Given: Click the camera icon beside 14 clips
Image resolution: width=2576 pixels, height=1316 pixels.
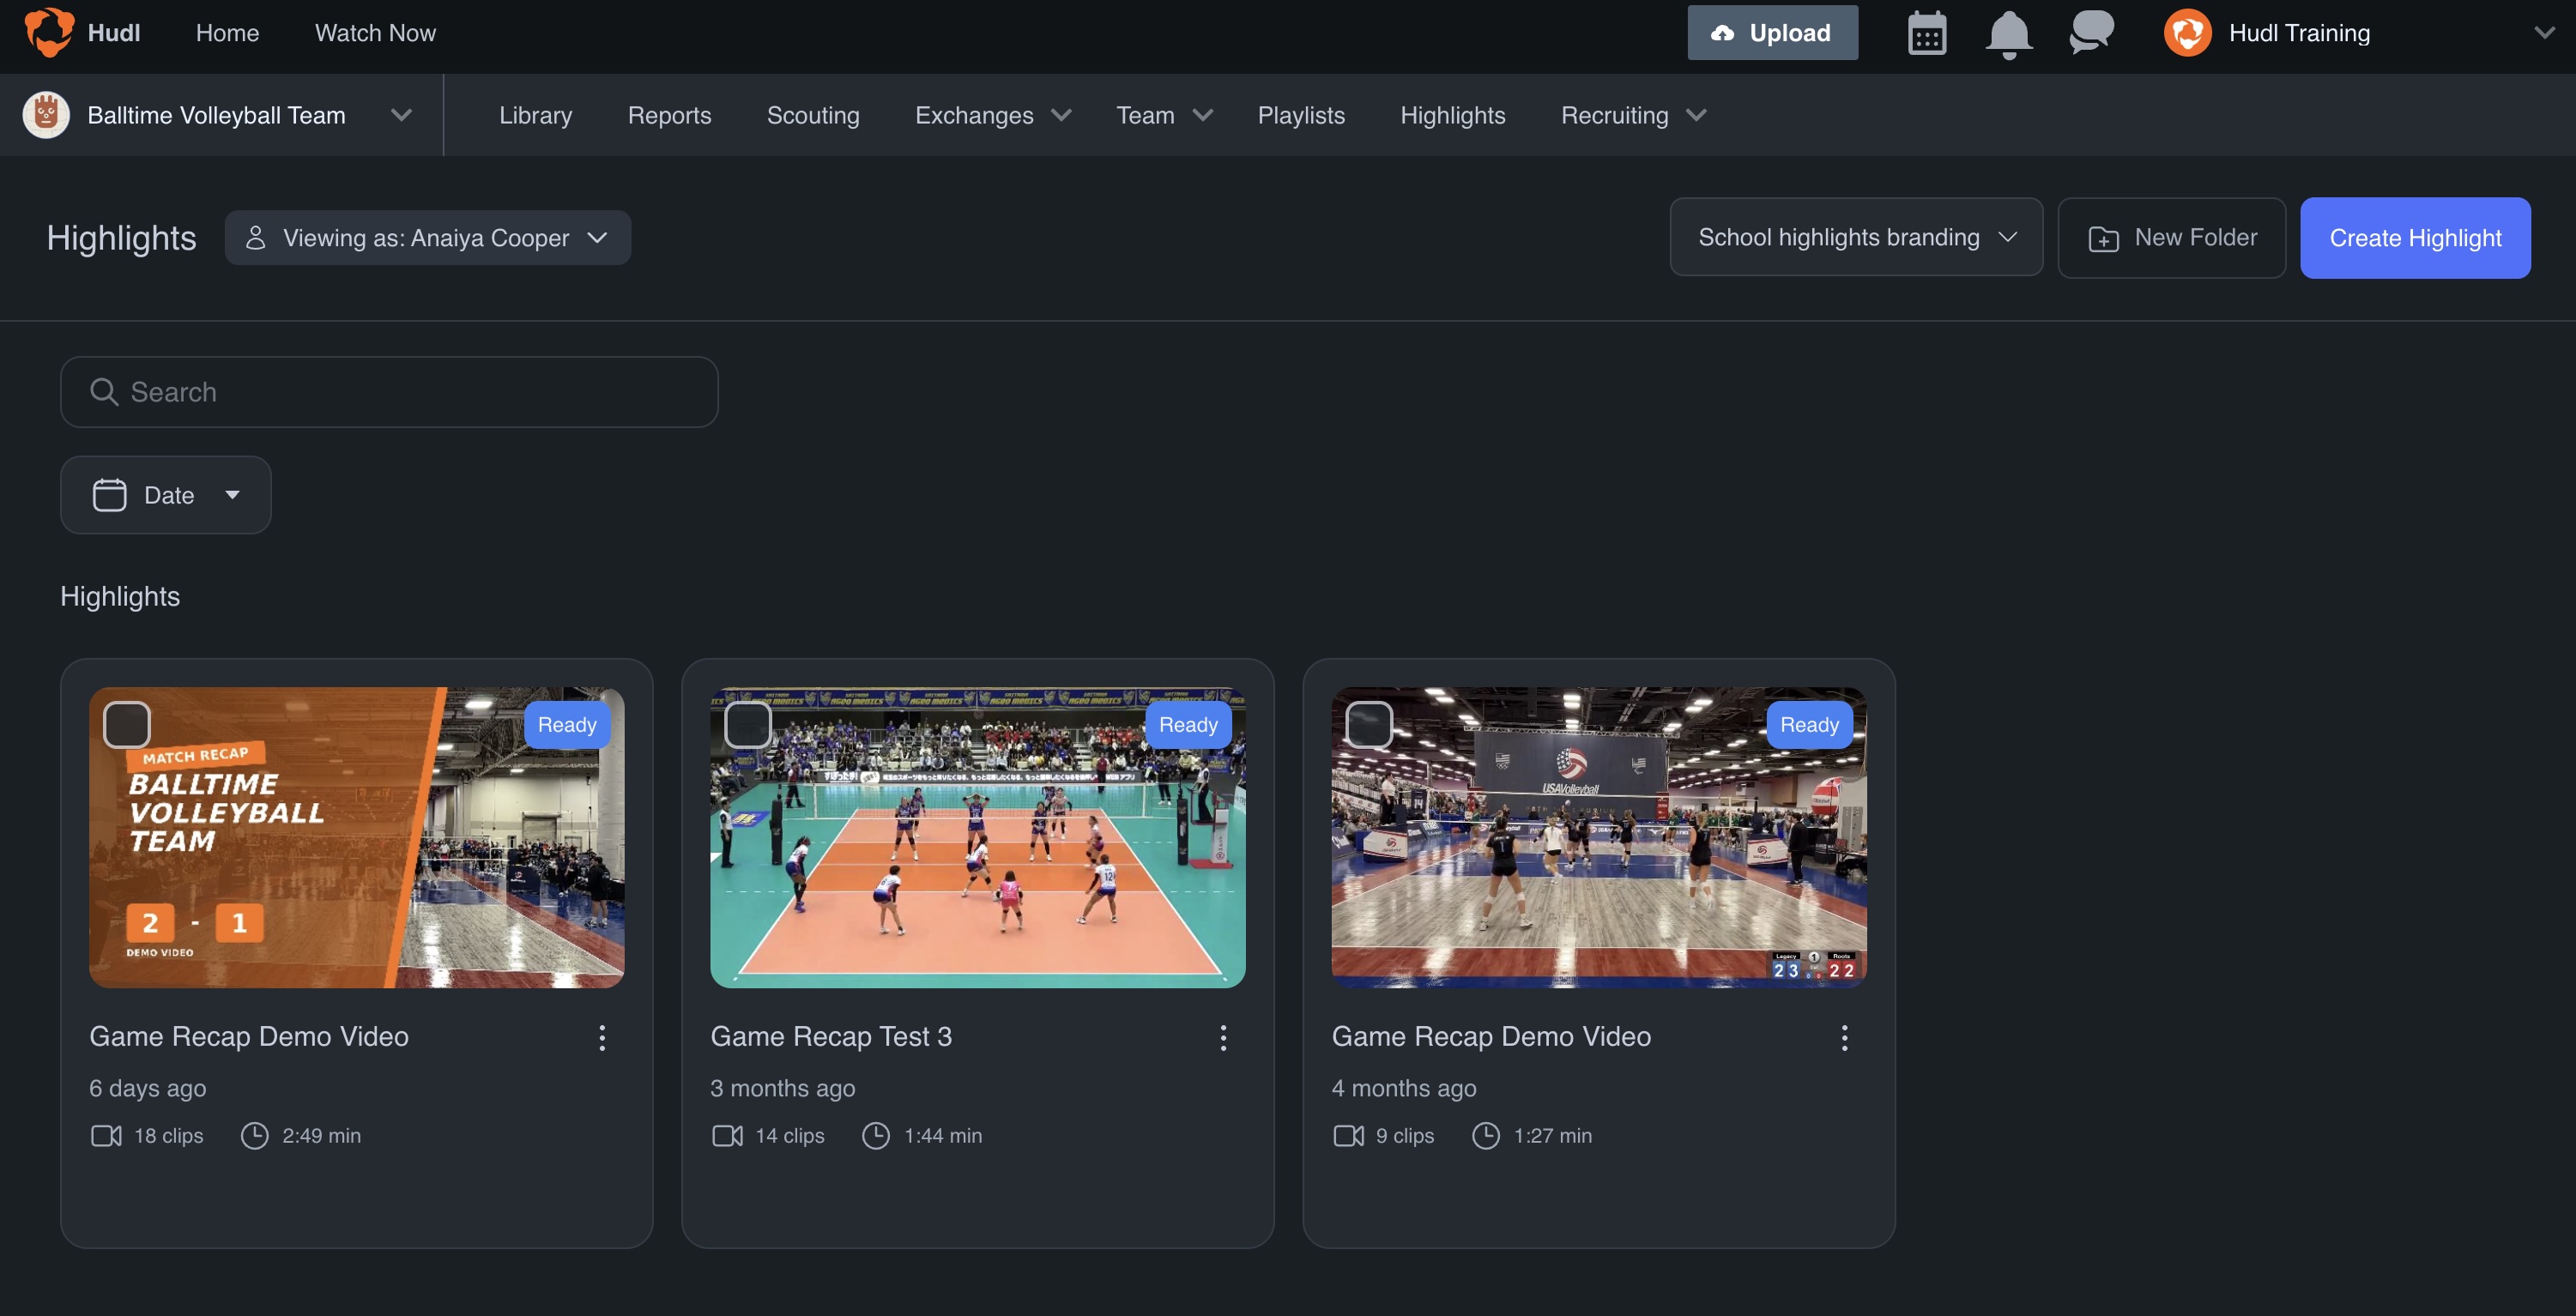Looking at the screenshot, I should pyautogui.click(x=727, y=1136).
